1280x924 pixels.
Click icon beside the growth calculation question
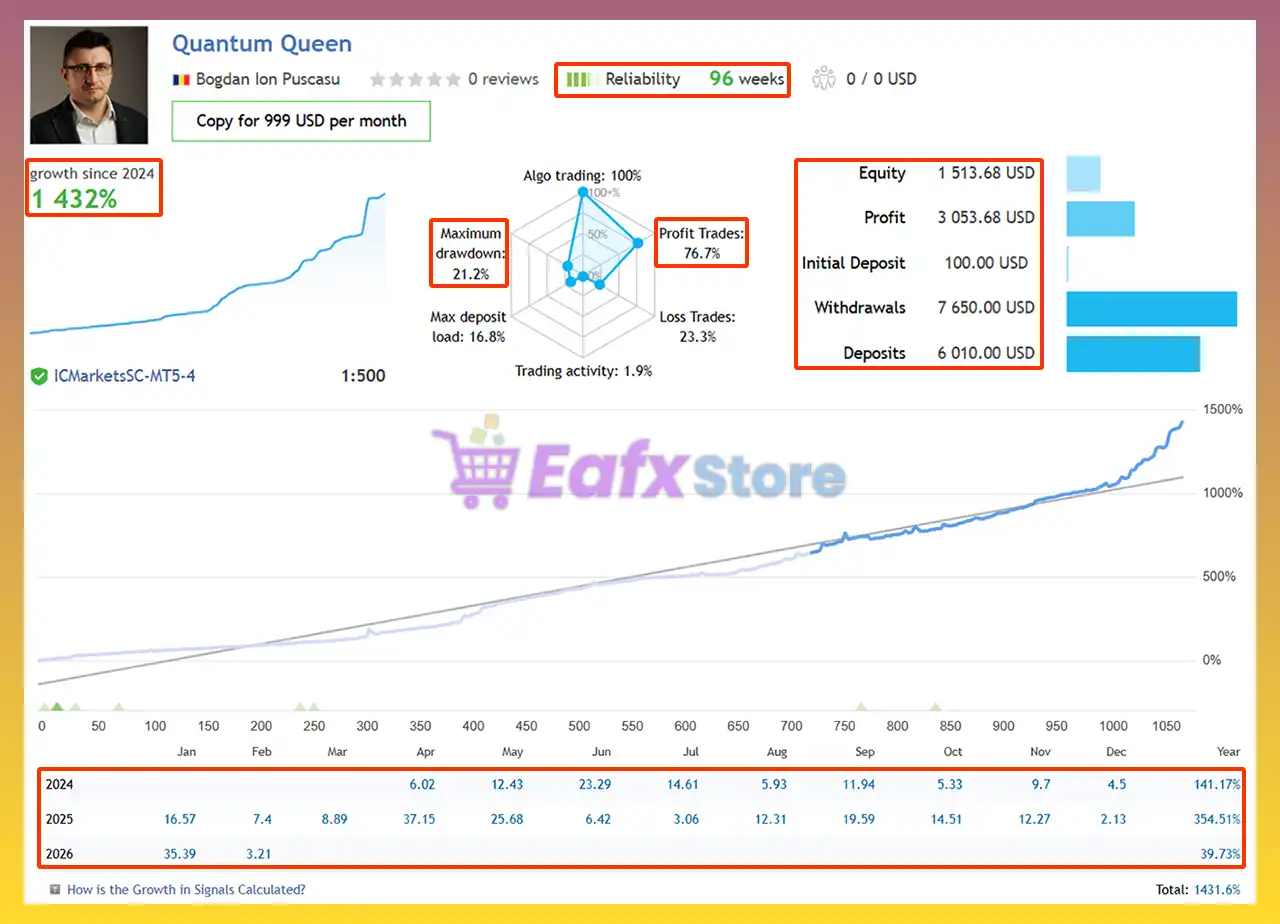(x=55, y=889)
